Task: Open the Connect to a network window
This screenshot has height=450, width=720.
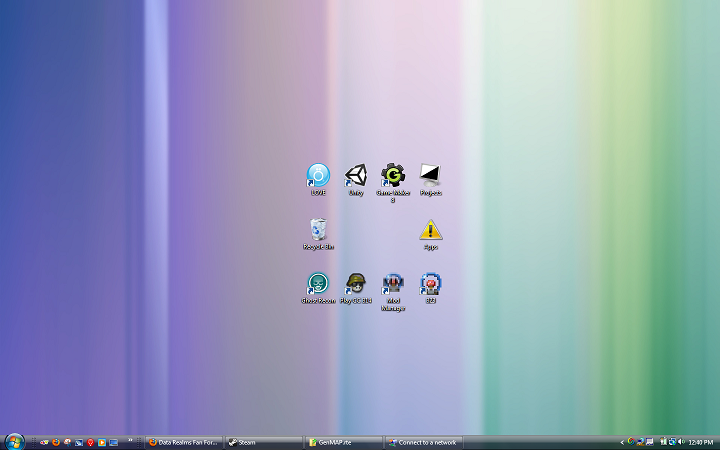Action: pyautogui.click(x=423, y=442)
